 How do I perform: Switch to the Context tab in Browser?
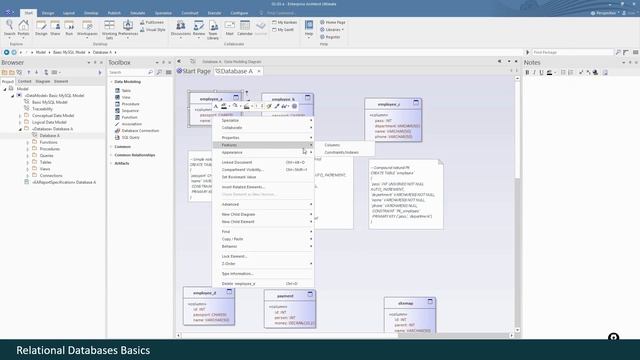click(x=24, y=81)
